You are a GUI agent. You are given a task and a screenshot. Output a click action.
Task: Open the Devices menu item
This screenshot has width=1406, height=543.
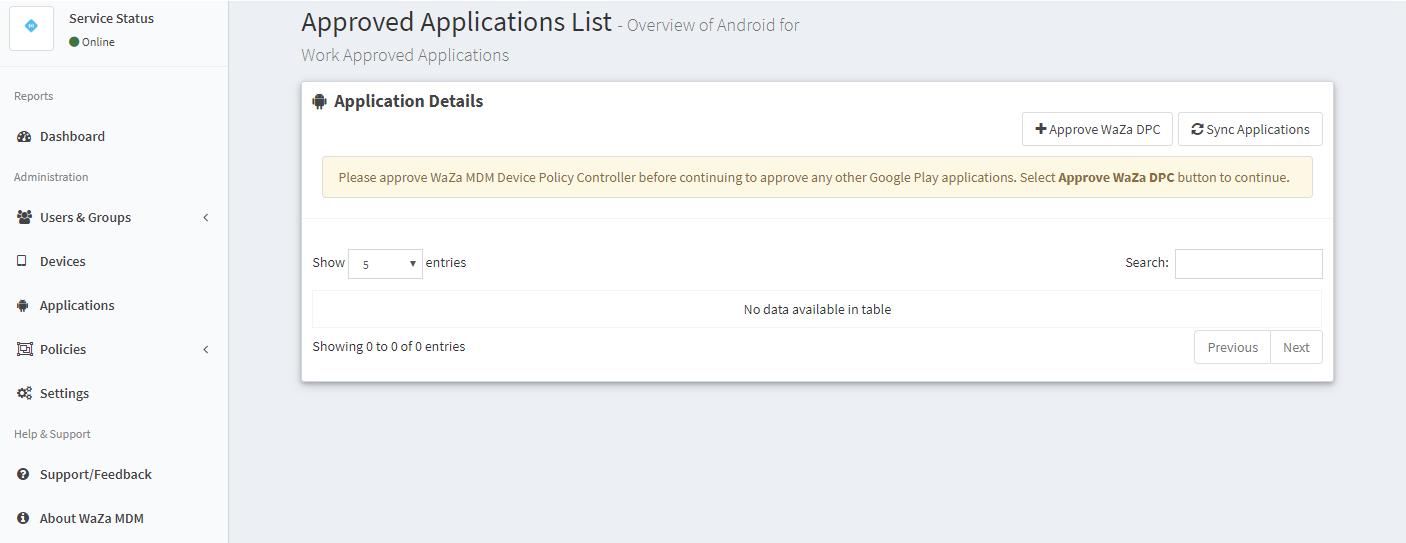click(x=63, y=261)
